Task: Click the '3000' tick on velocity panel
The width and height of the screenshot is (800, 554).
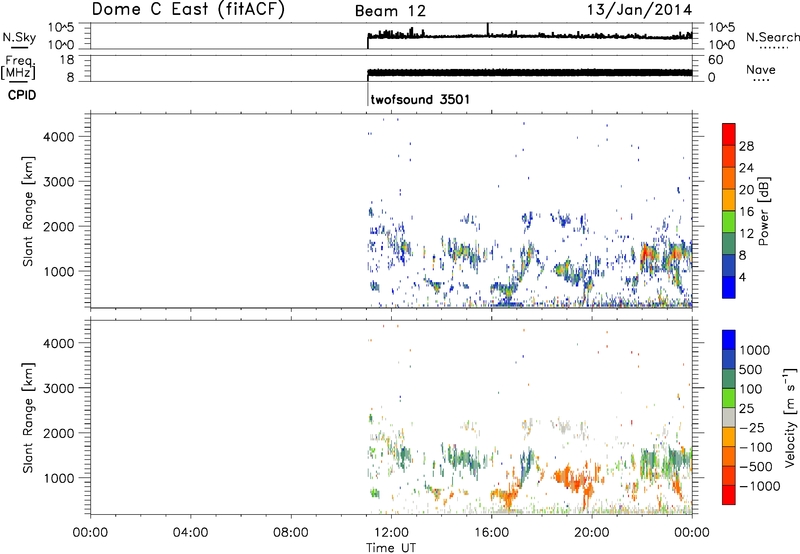Action: tap(59, 388)
